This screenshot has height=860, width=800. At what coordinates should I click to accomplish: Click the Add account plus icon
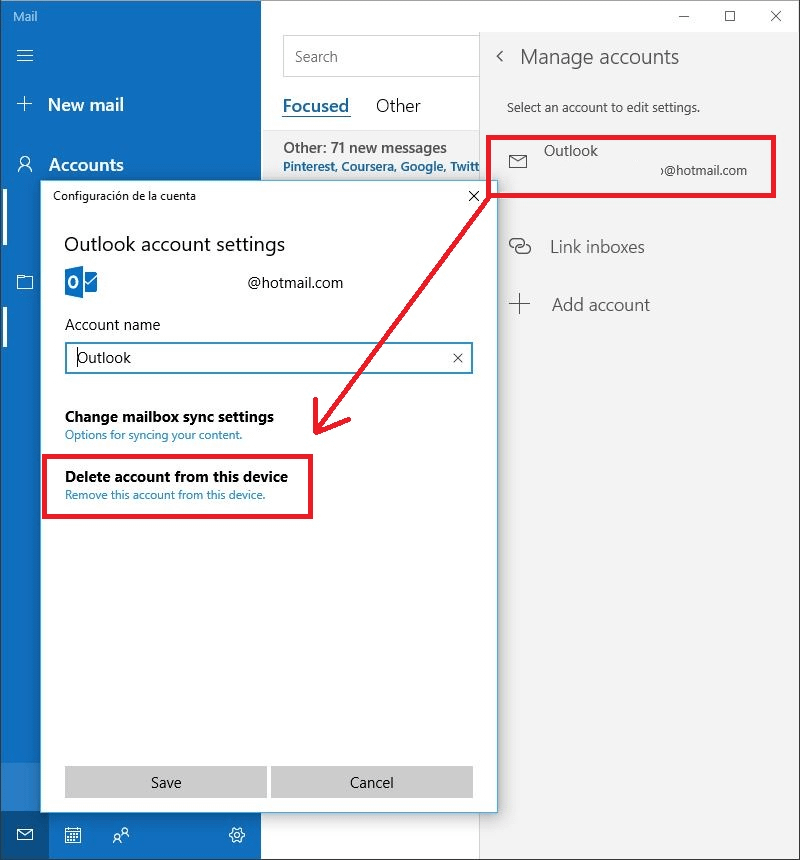click(x=520, y=304)
